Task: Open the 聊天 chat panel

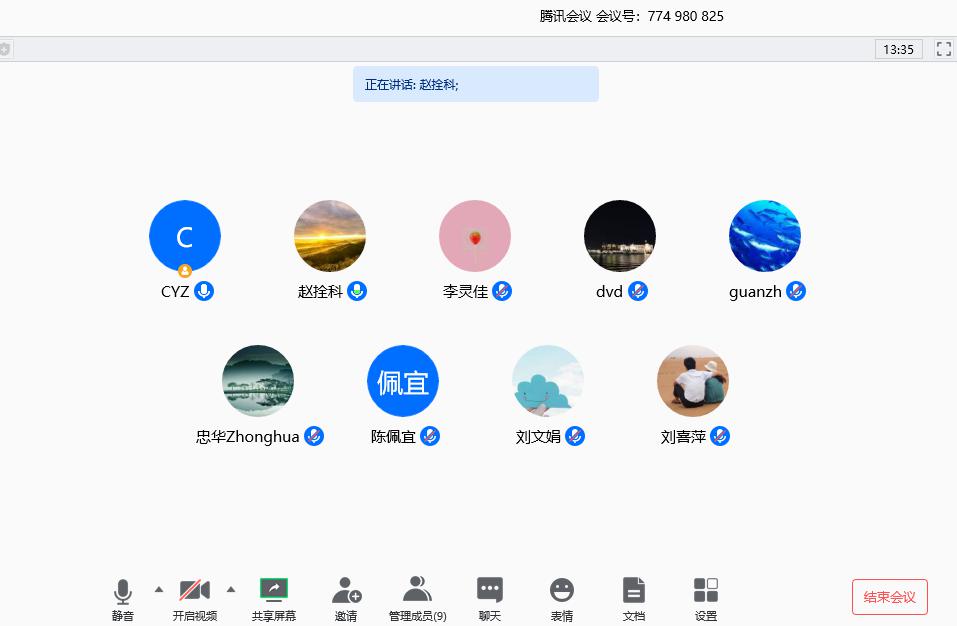Action: (489, 591)
